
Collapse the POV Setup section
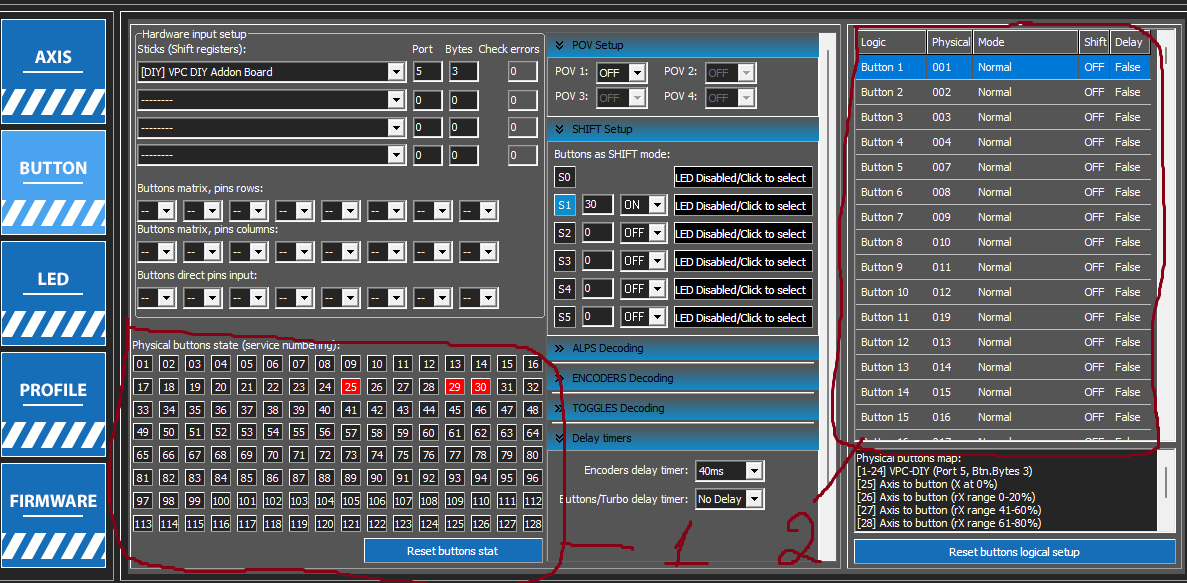(560, 45)
